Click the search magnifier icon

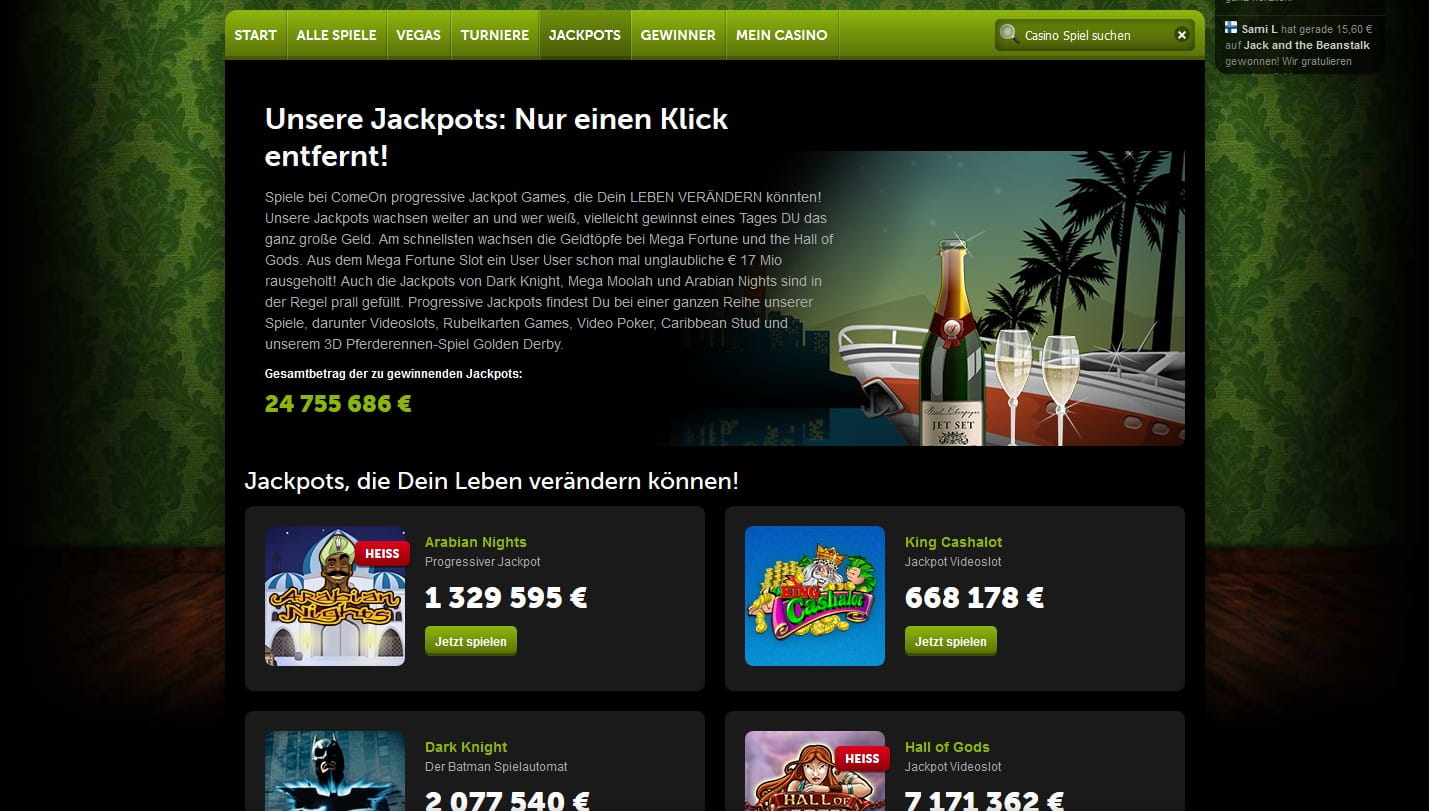pyautogui.click(x=1009, y=34)
